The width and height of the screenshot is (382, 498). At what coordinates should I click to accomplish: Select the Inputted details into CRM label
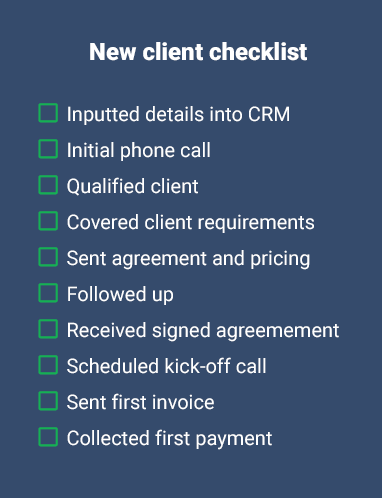coord(178,114)
